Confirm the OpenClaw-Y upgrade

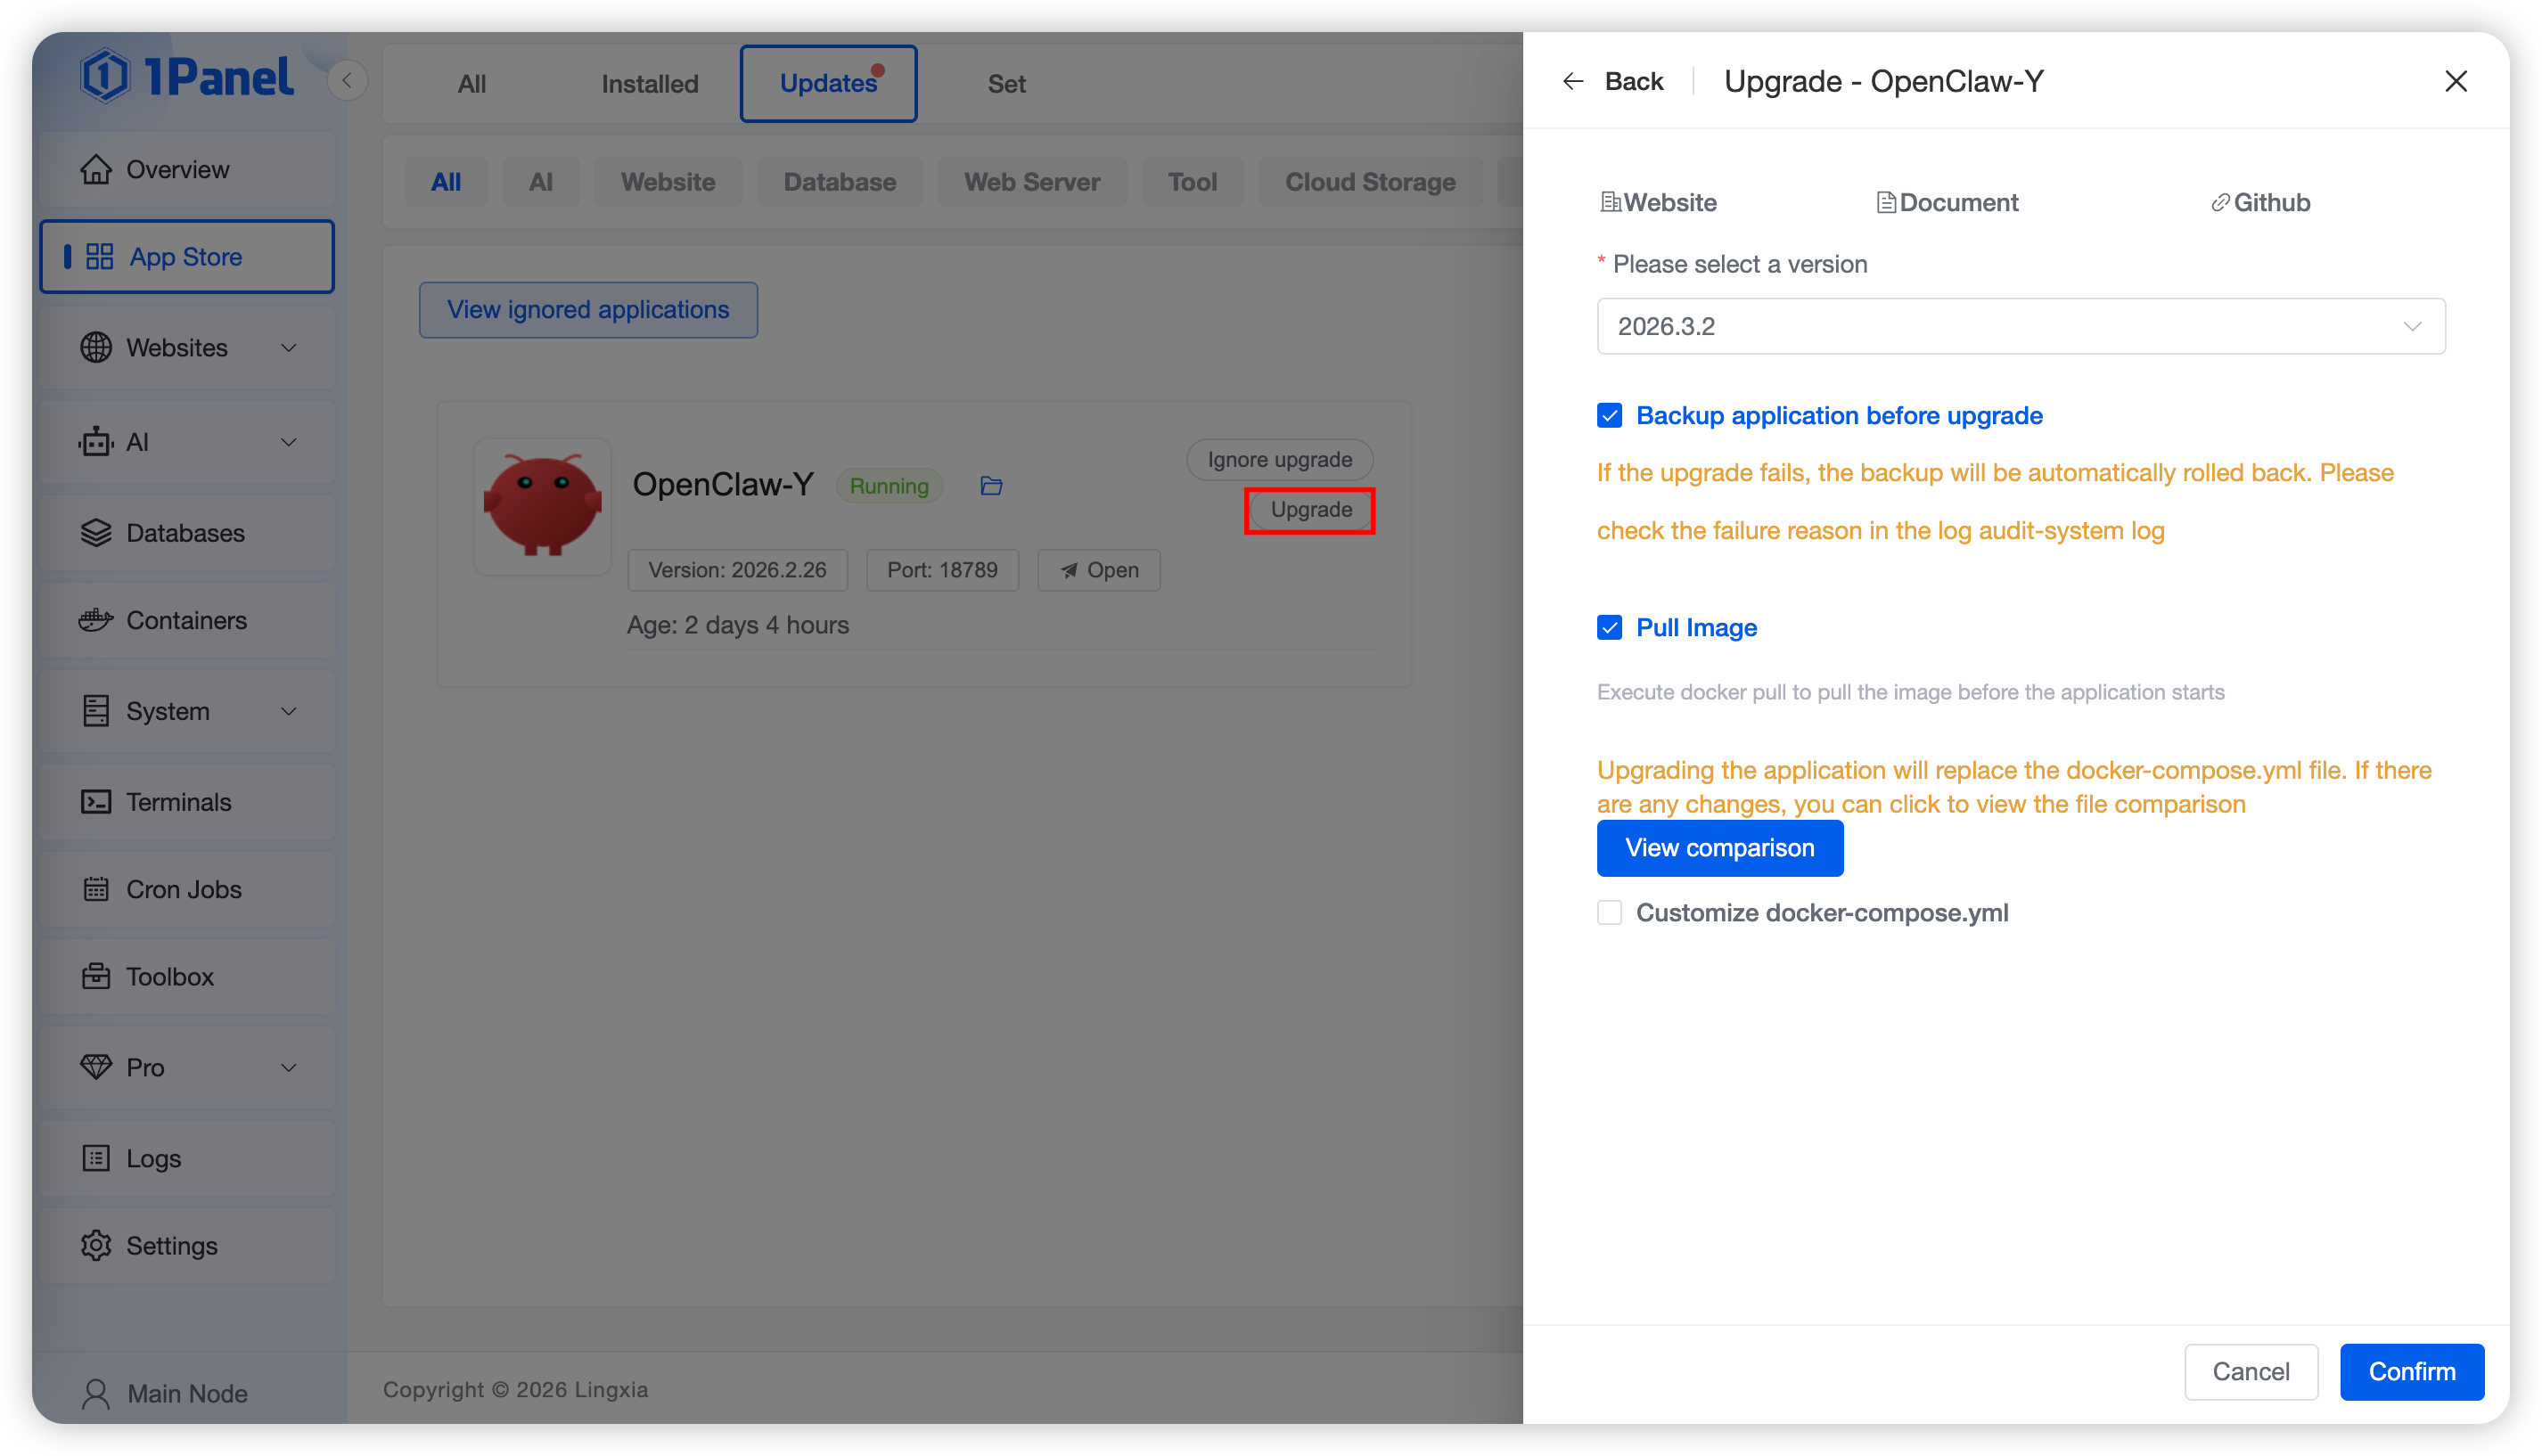pos(2411,1371)
